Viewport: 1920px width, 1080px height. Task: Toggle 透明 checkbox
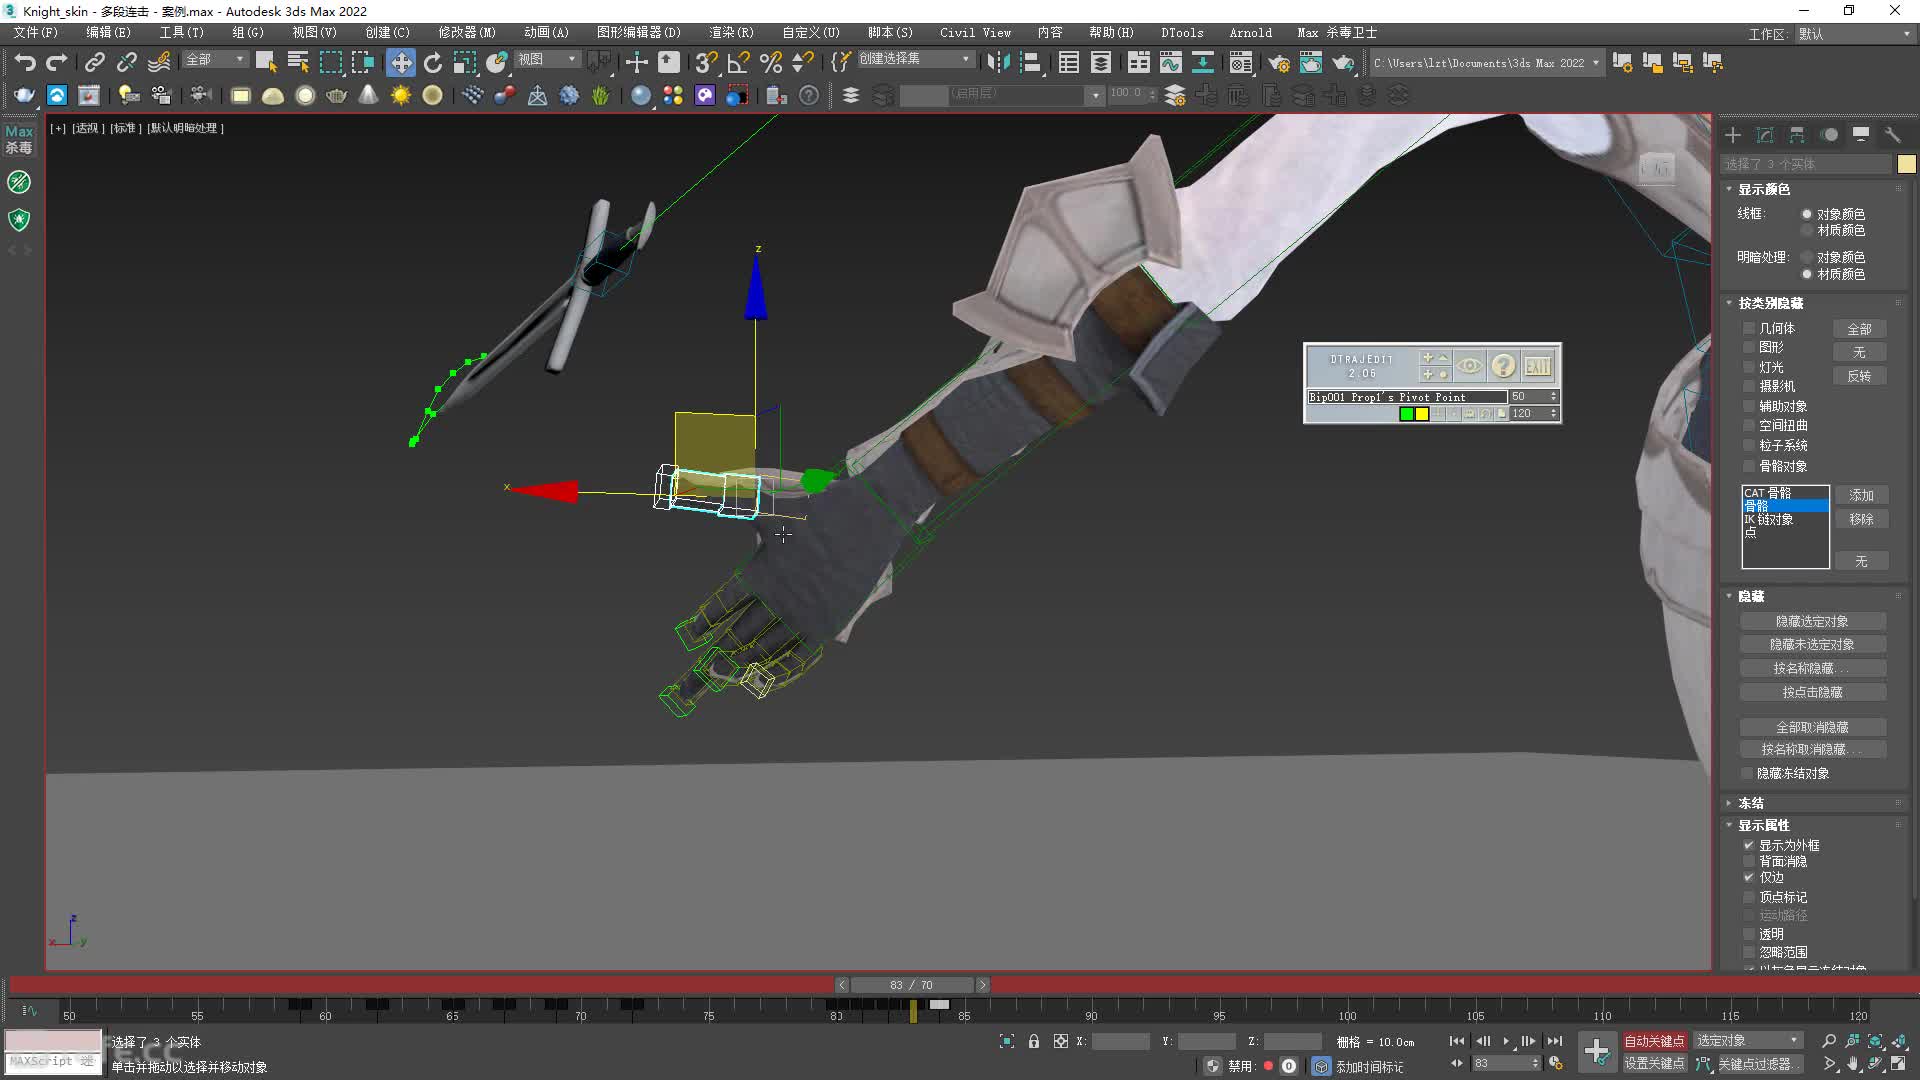(1749, 934)
